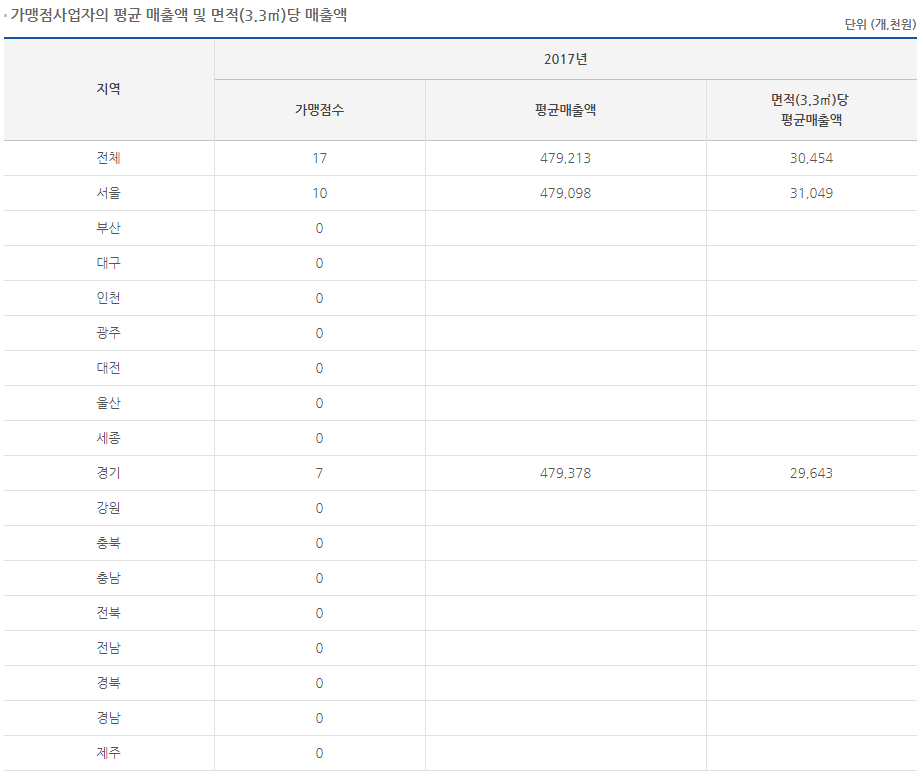
Task: Click the 479,378 value for 경기
Action: coord(565,473)
